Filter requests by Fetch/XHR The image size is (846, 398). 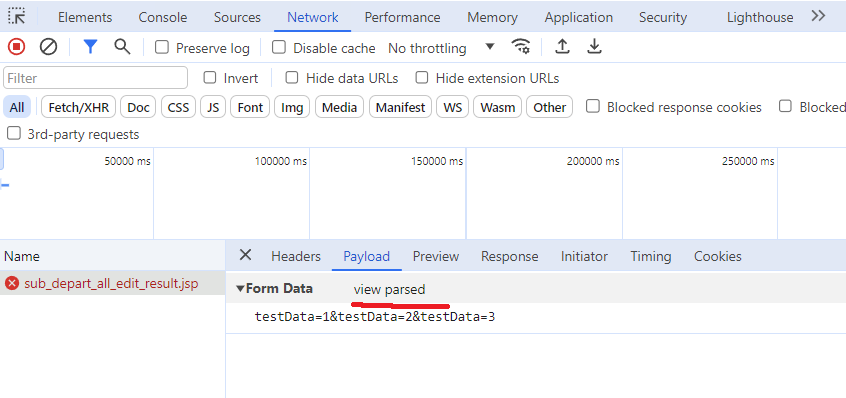click(79, 107)
